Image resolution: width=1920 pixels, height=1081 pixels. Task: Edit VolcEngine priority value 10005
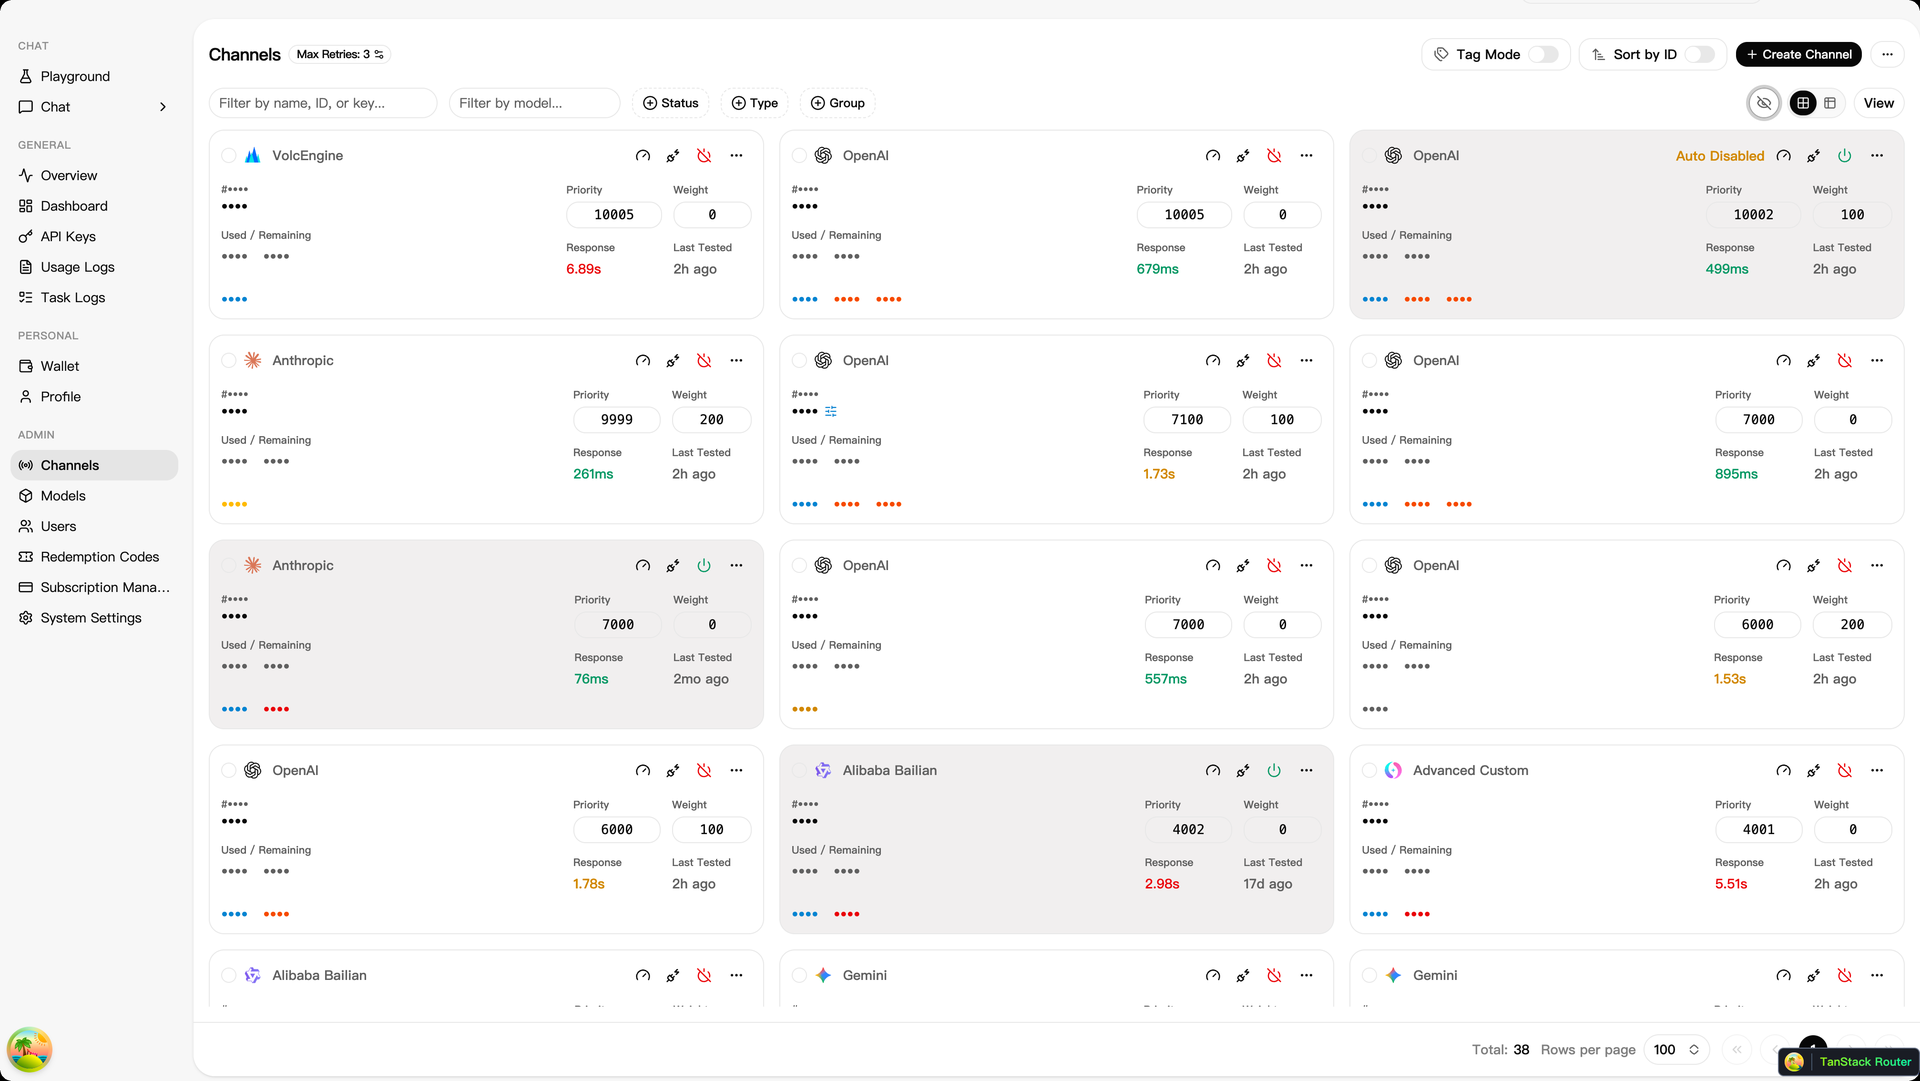(x=614, y=215)
